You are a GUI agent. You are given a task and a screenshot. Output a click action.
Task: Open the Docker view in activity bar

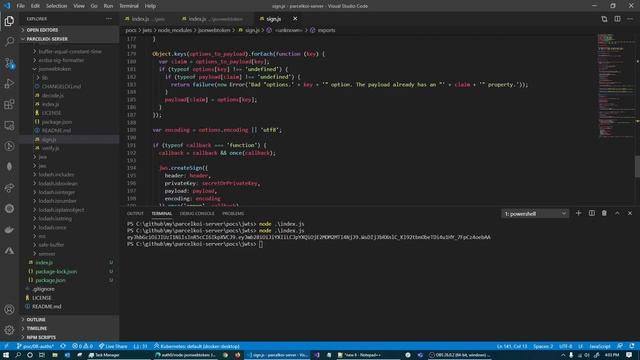tap(9, 230)
